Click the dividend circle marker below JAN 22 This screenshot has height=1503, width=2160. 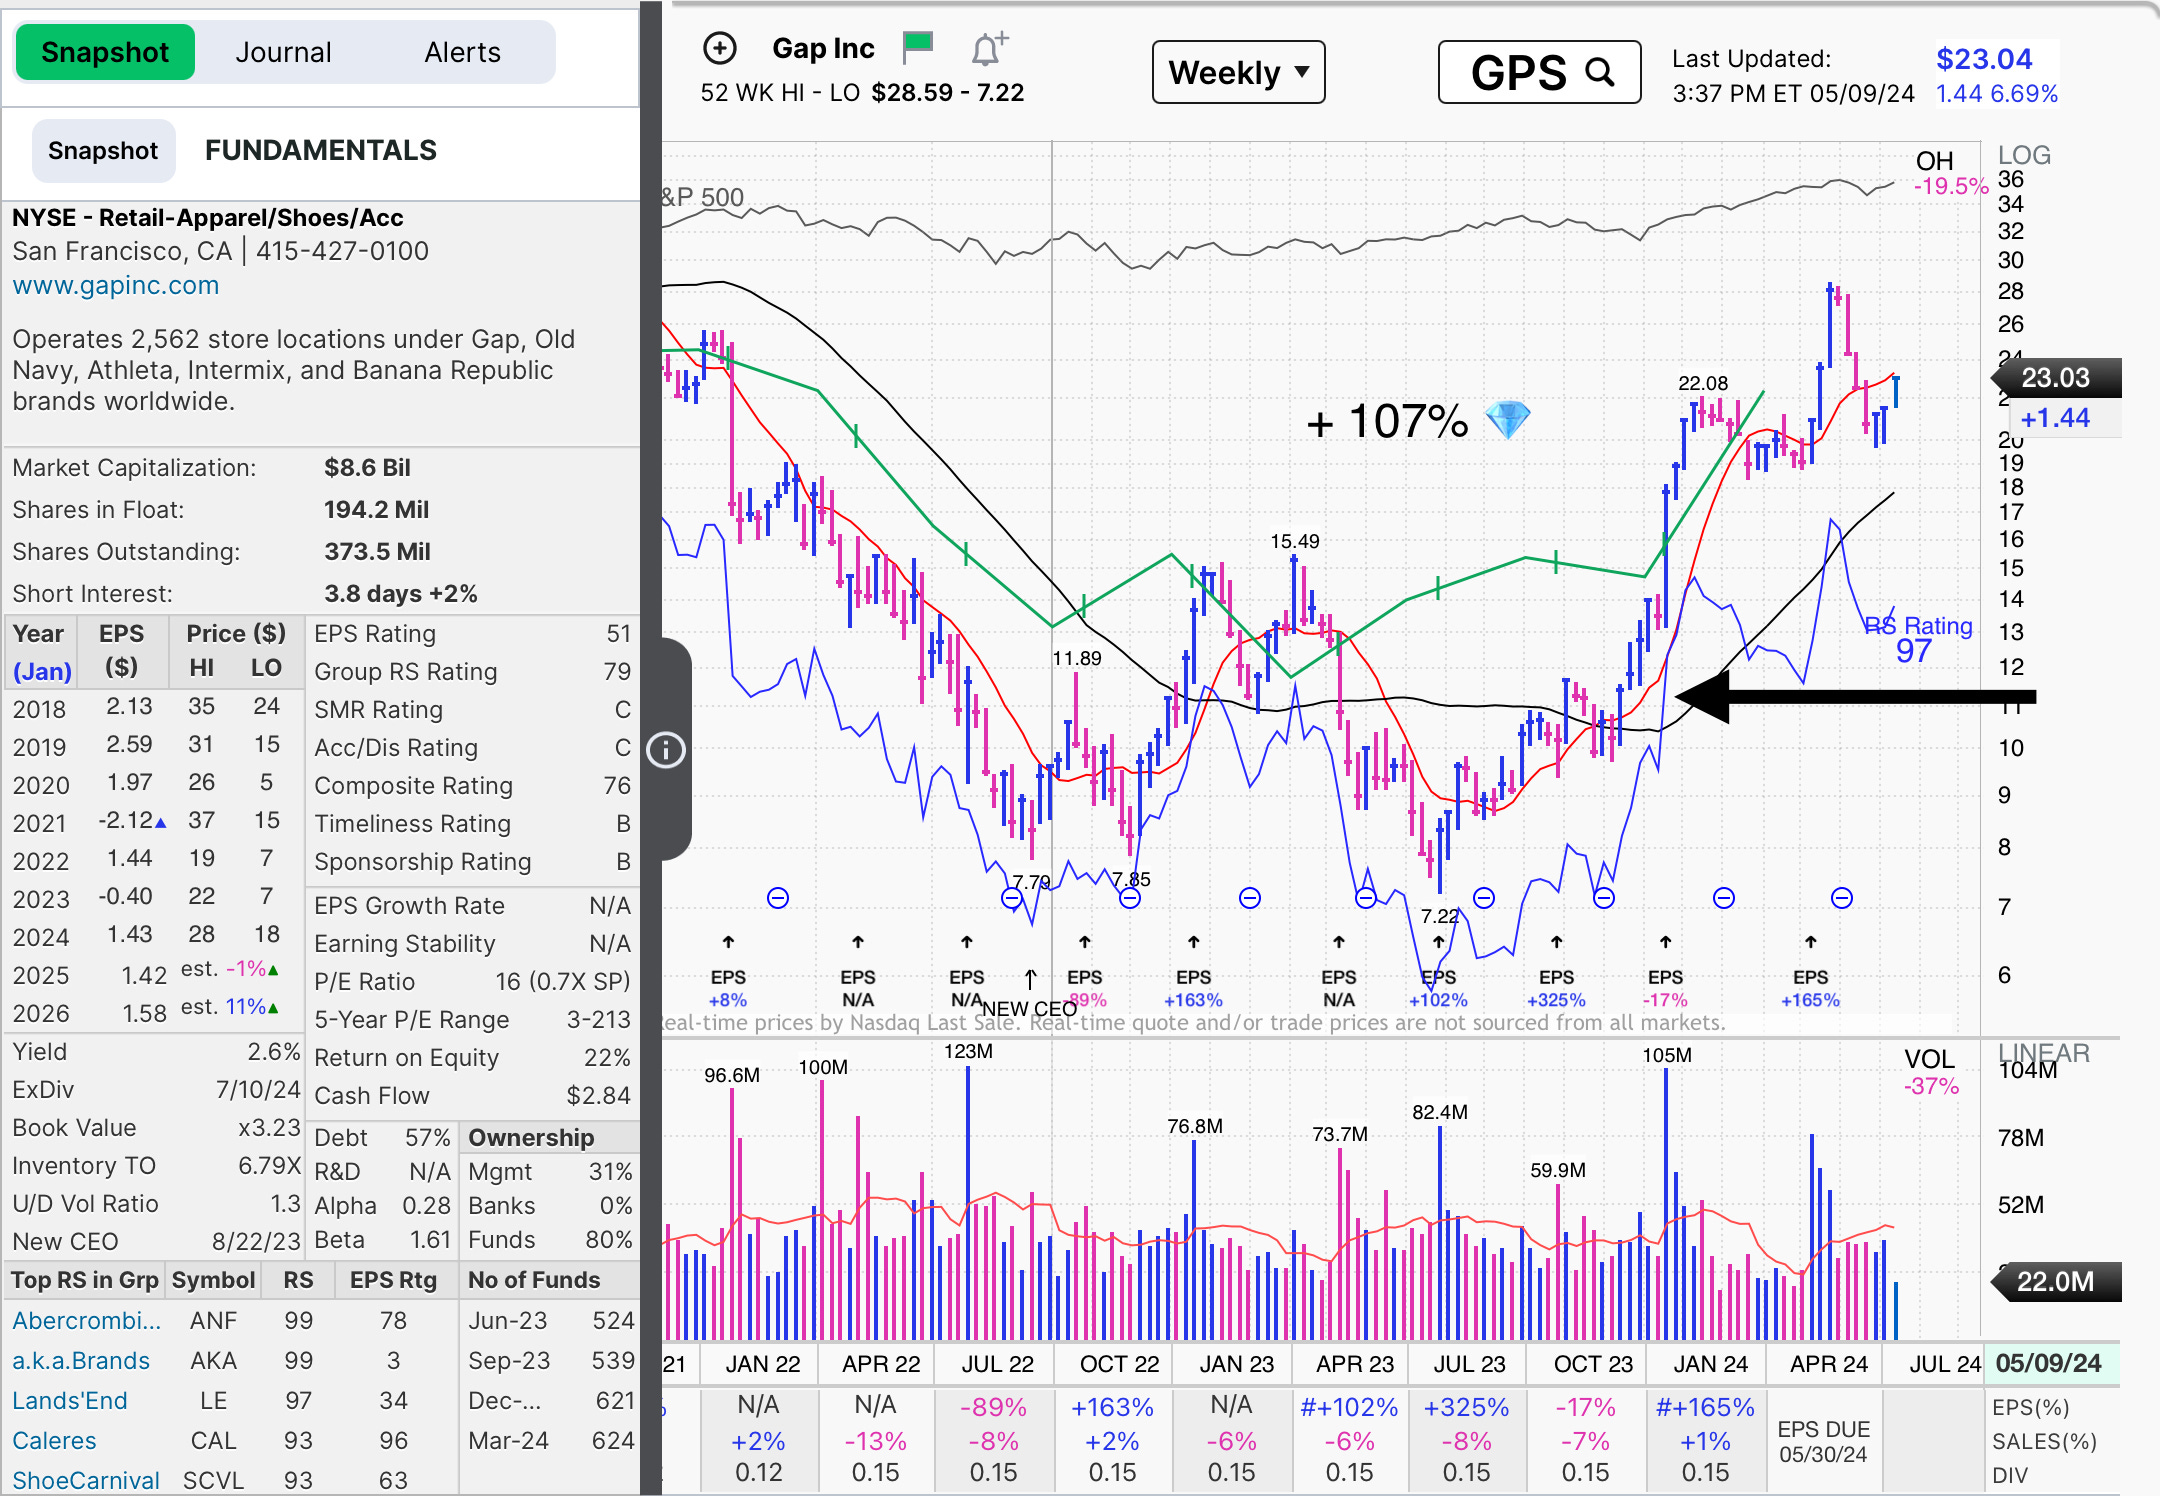click(x=778, y=898)
